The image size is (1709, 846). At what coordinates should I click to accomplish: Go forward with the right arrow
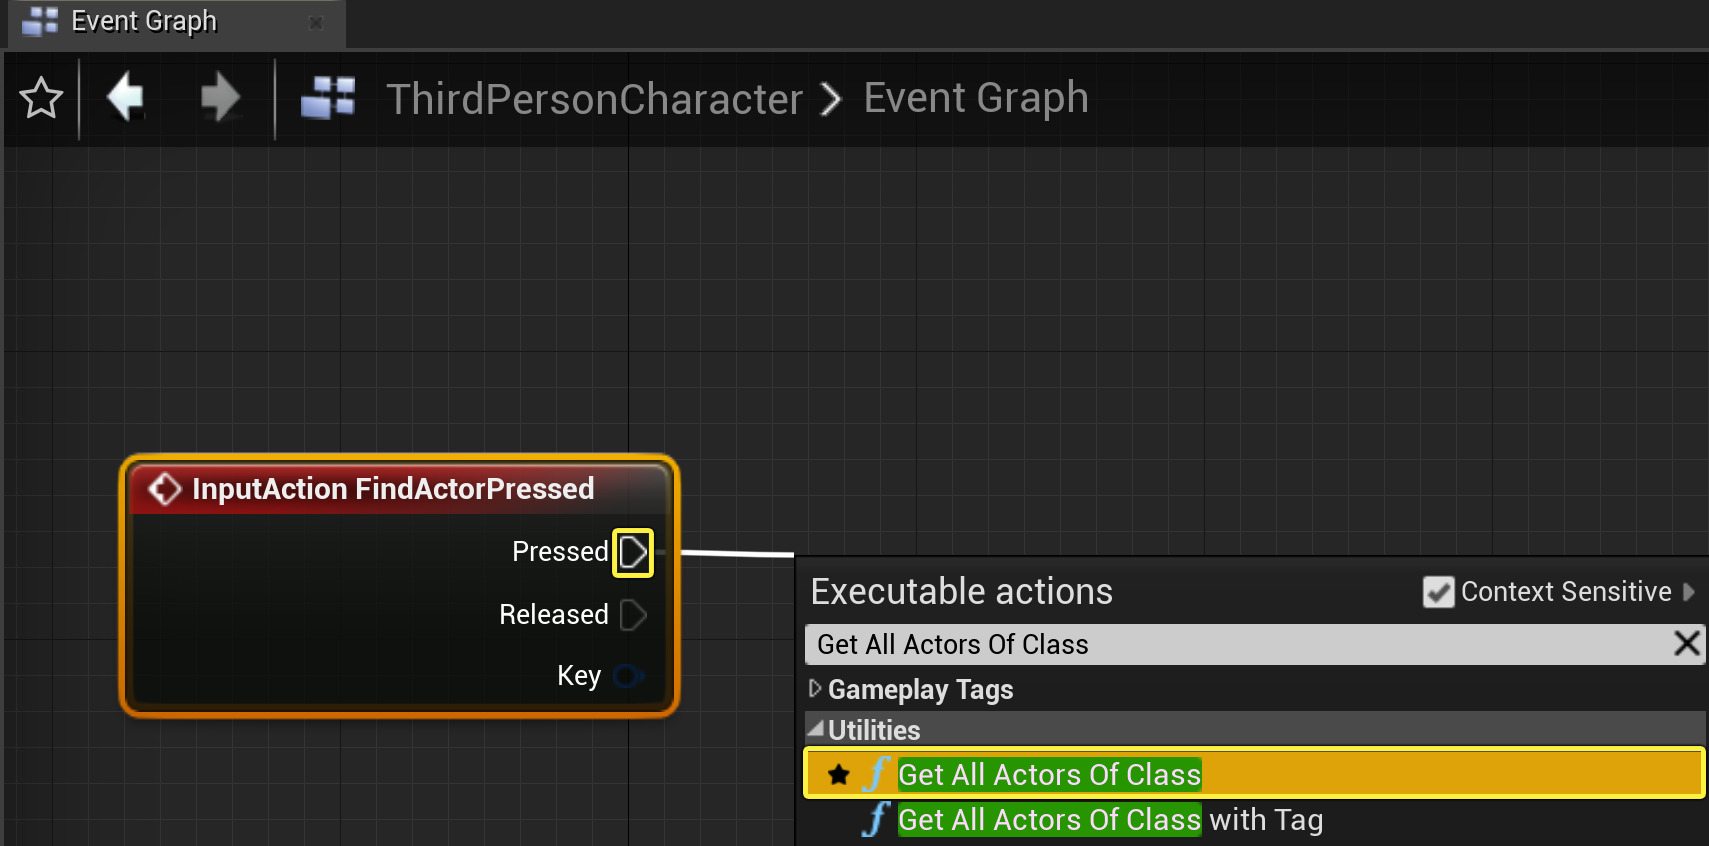point(220,97)
